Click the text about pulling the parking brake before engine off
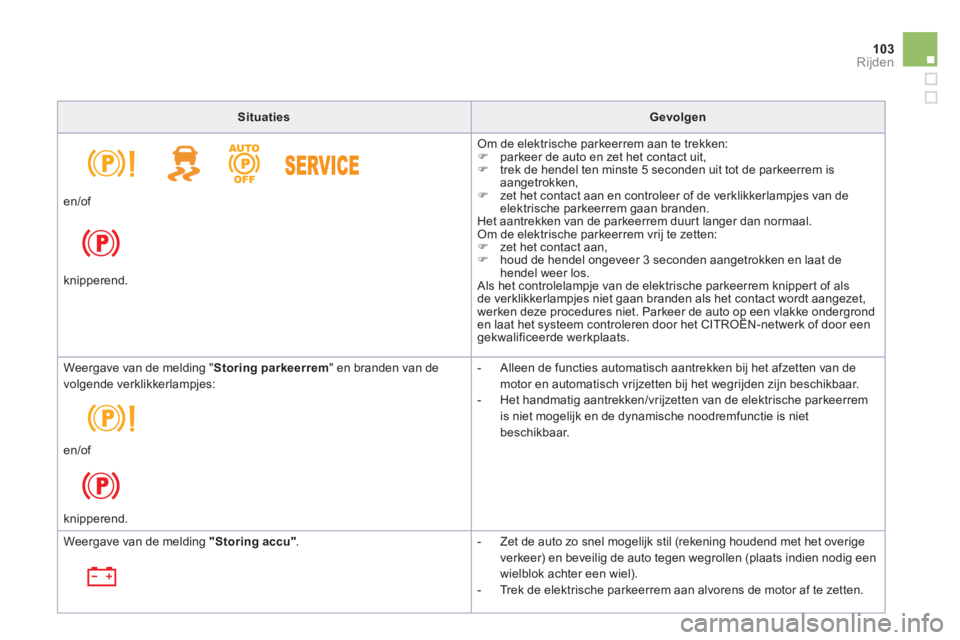The image size is (960, 640). point(679,590)
